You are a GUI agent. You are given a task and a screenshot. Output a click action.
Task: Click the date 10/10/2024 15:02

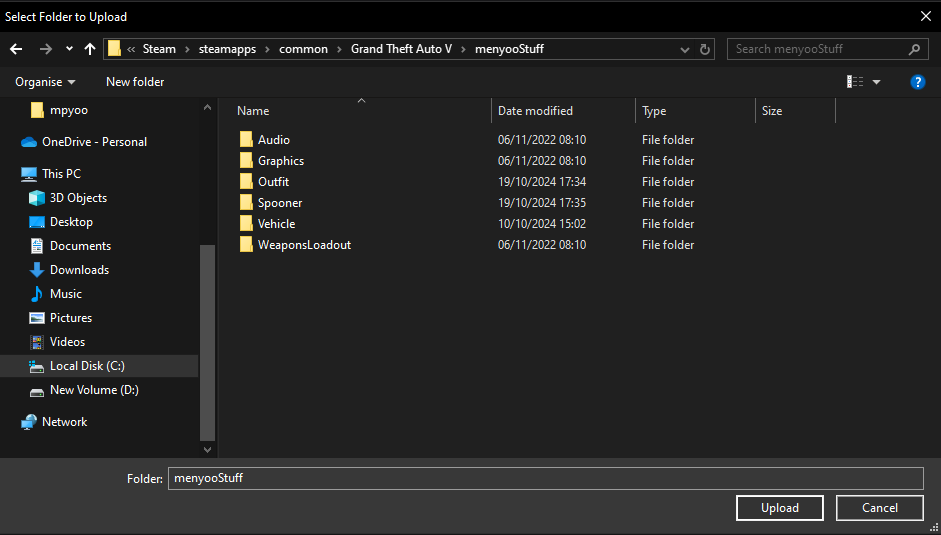coord(542,224)
